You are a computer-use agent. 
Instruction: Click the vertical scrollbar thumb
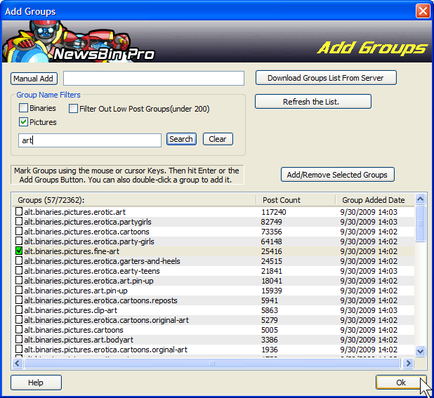pyautogui.click(x=420, y=223)
